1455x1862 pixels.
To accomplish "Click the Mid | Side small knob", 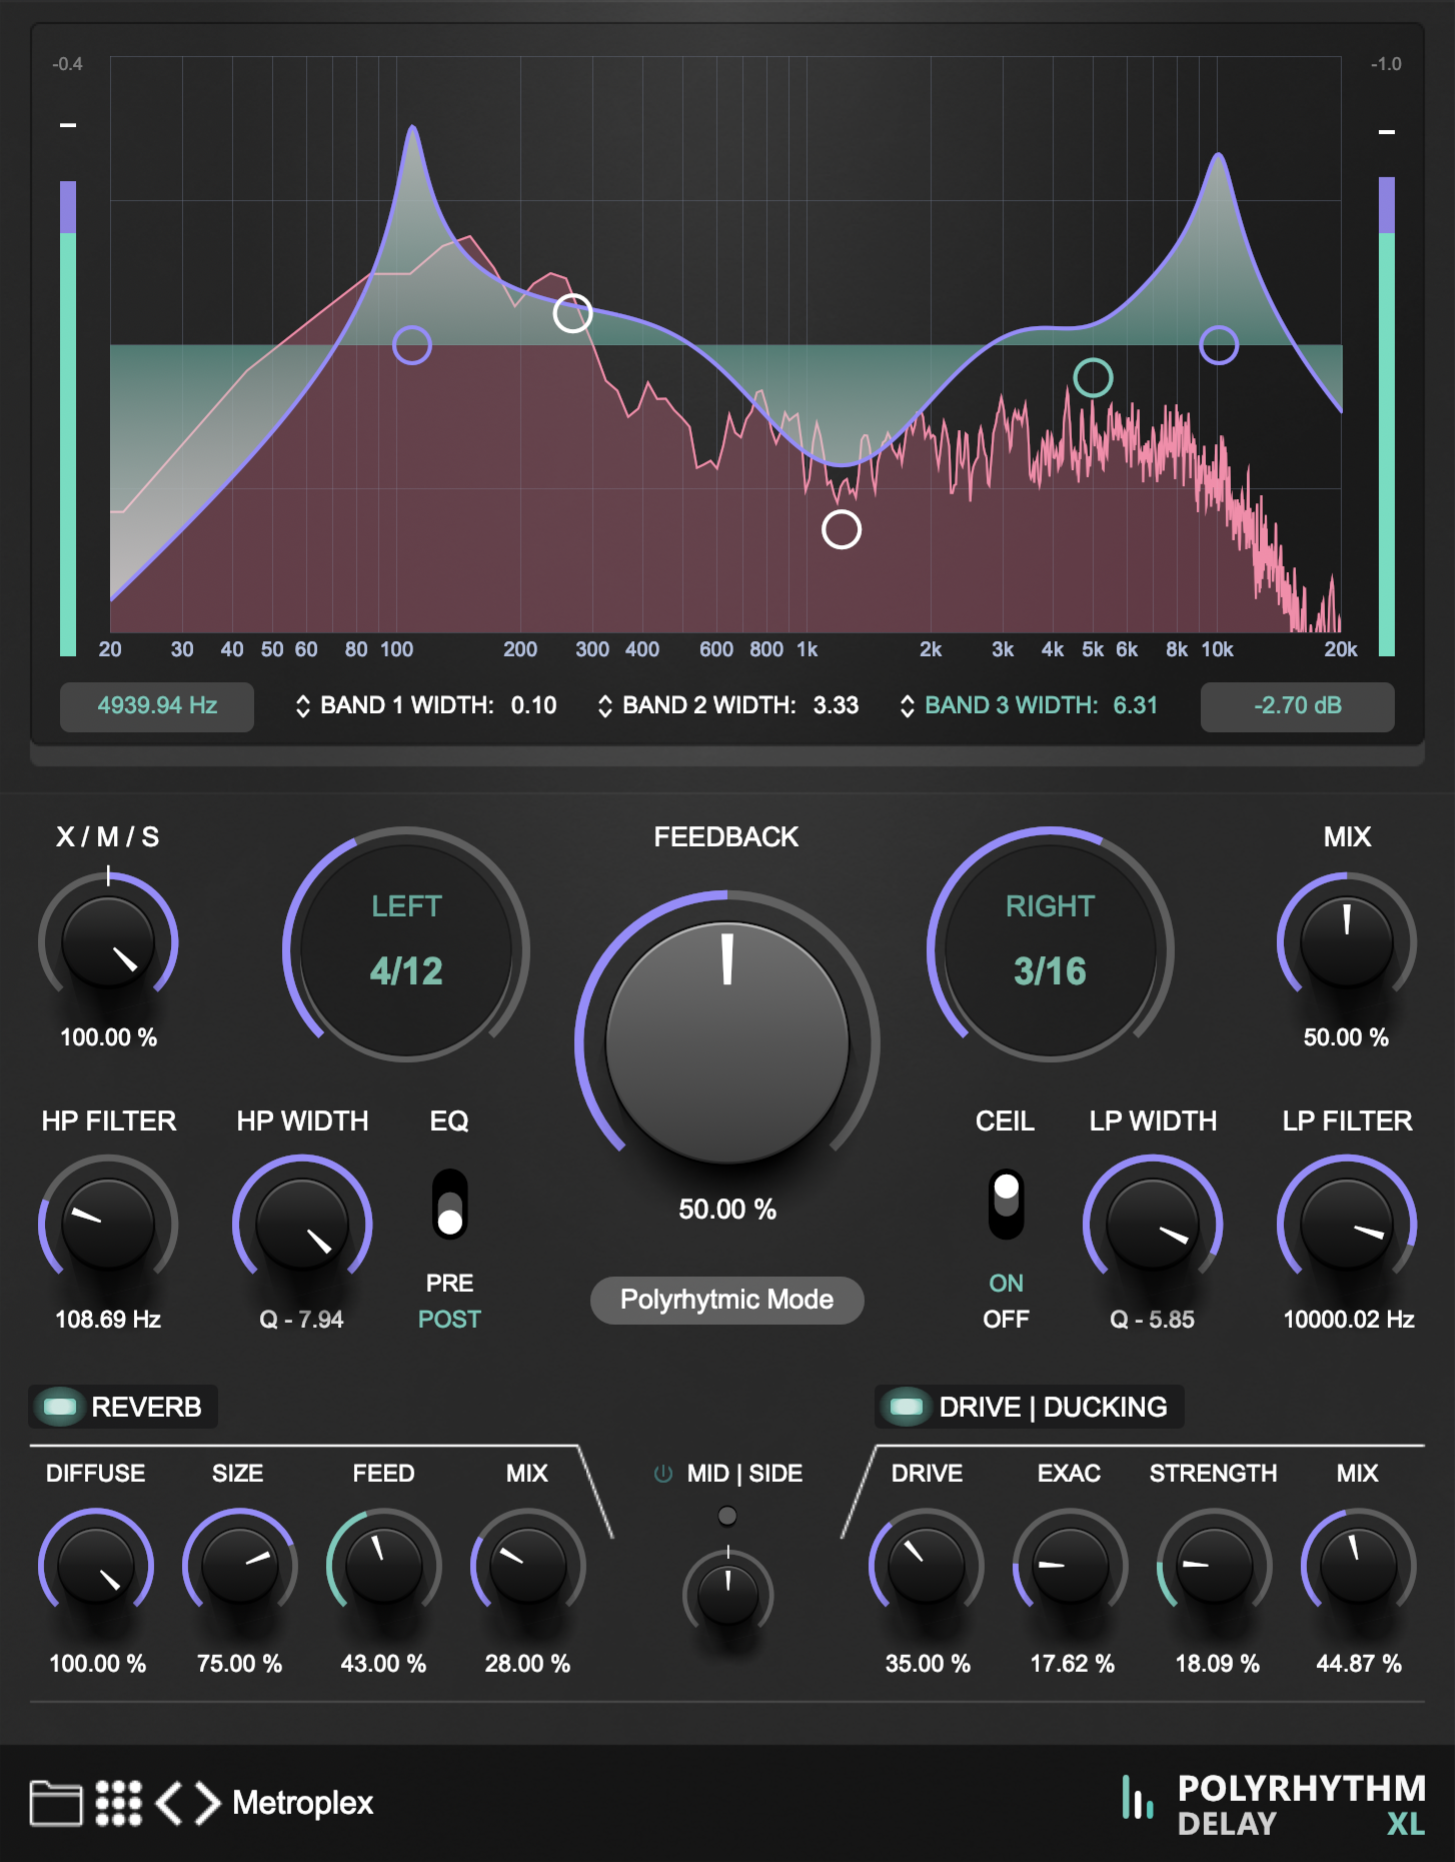I will (x=728, y=1593).
